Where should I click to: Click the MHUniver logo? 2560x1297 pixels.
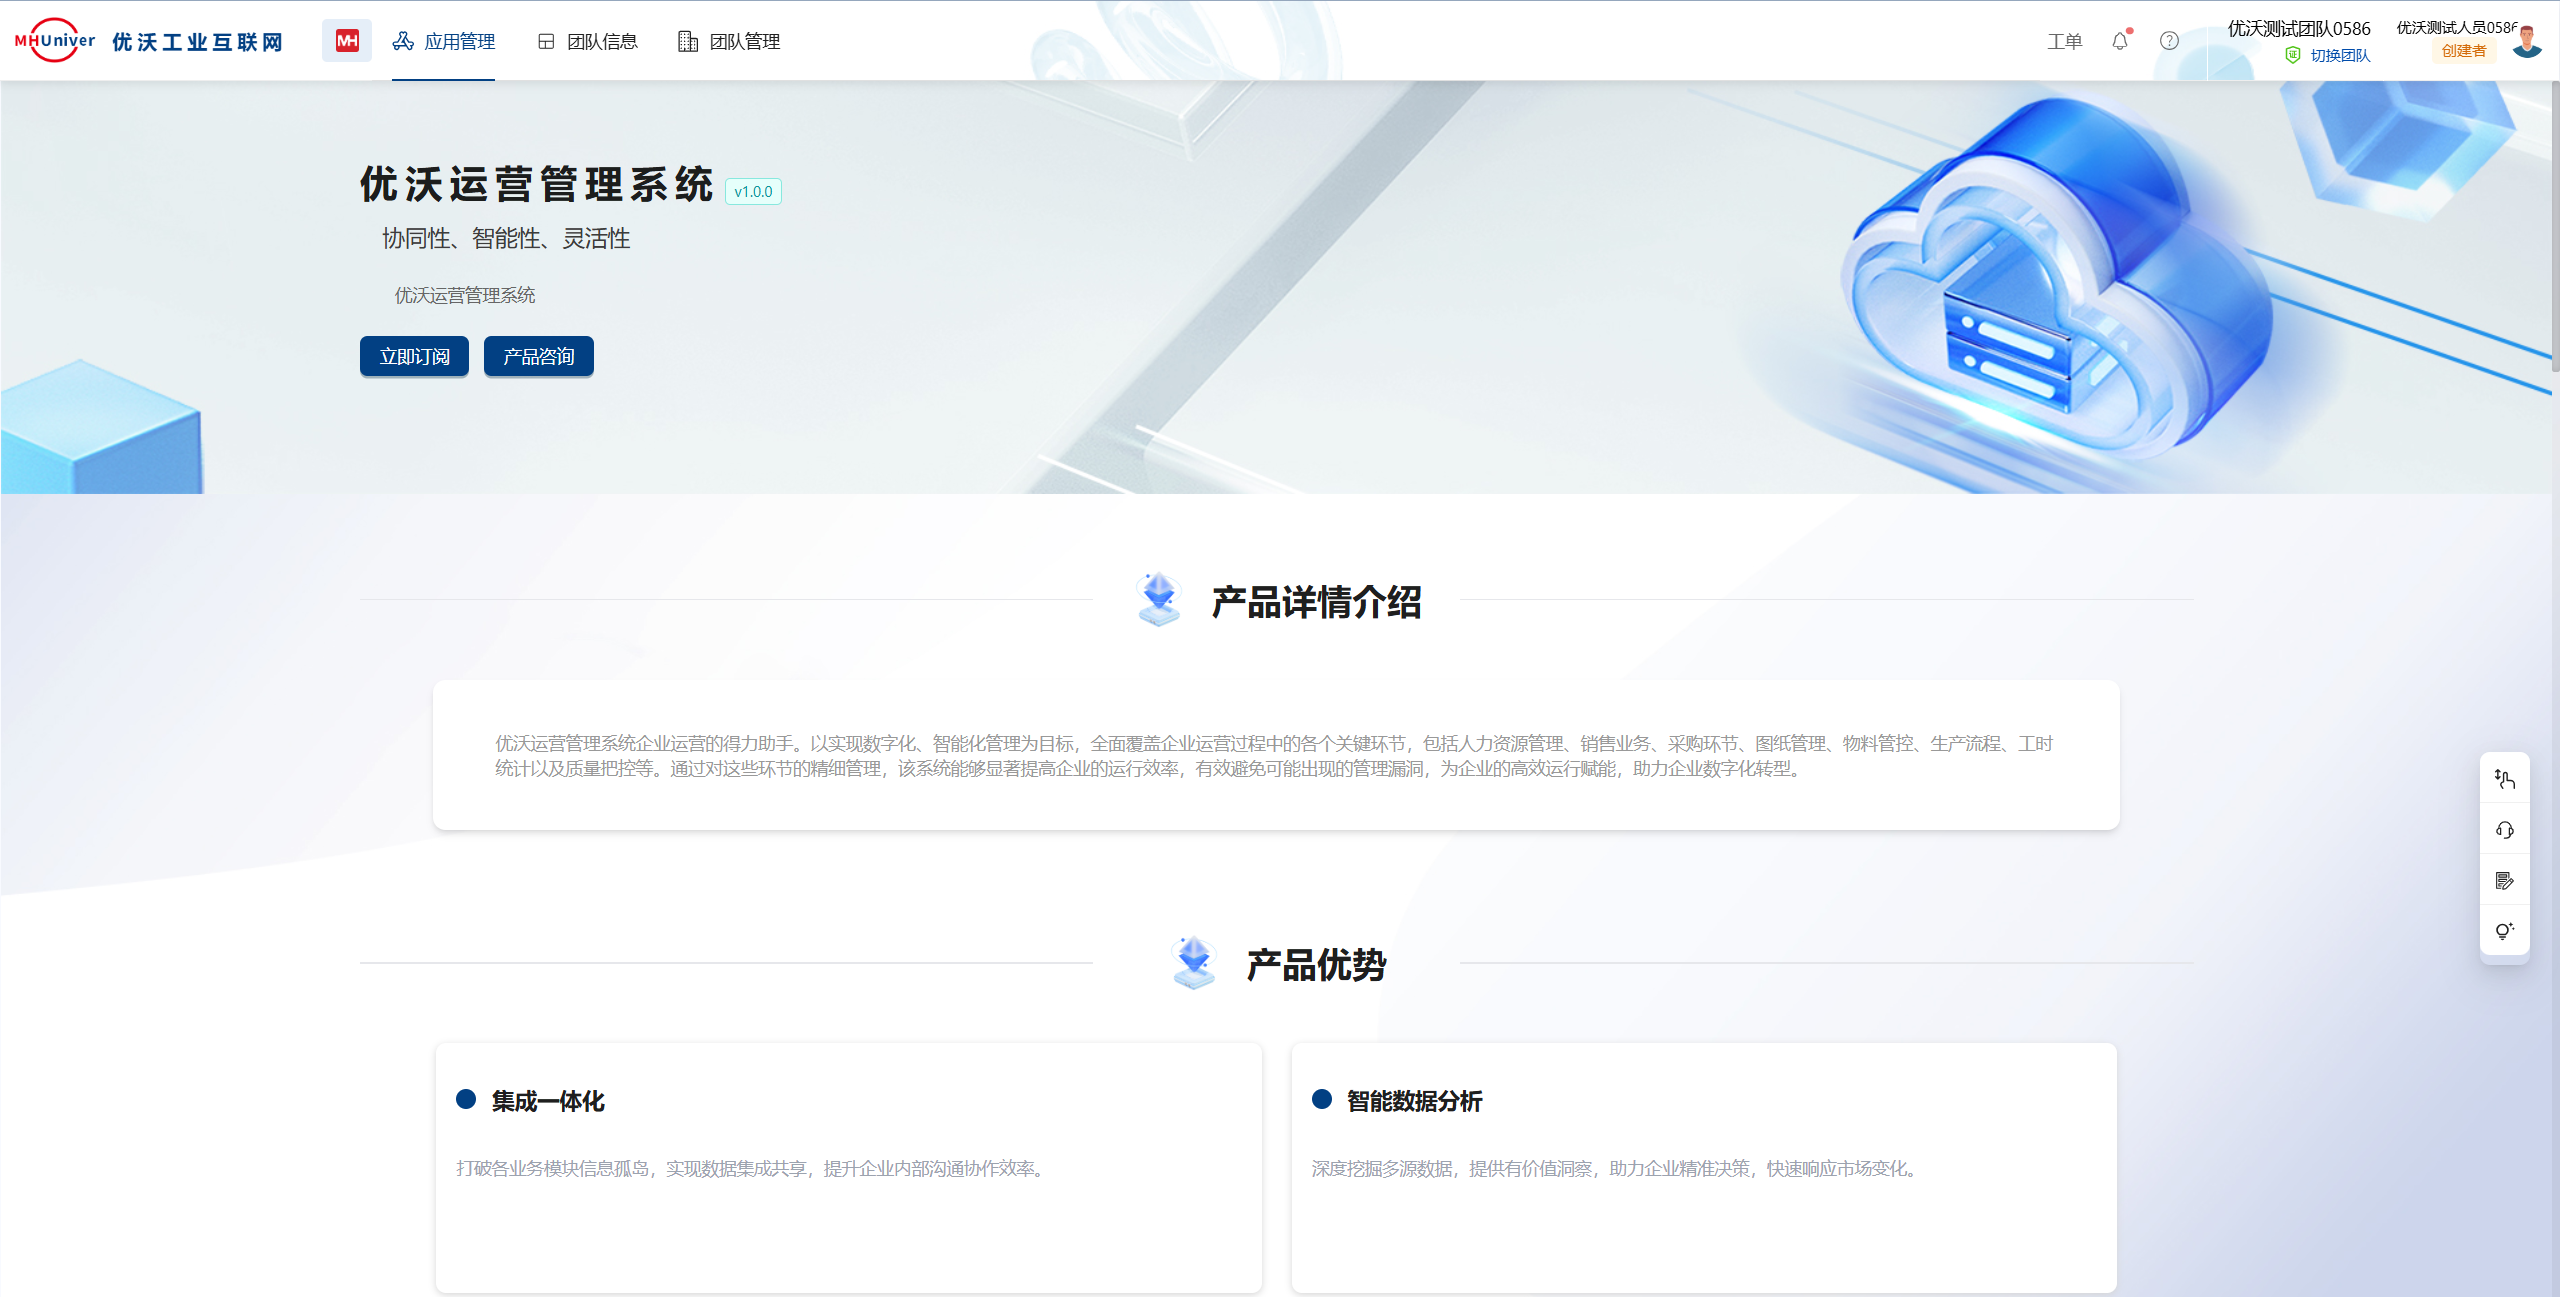[x=55, y=41]
